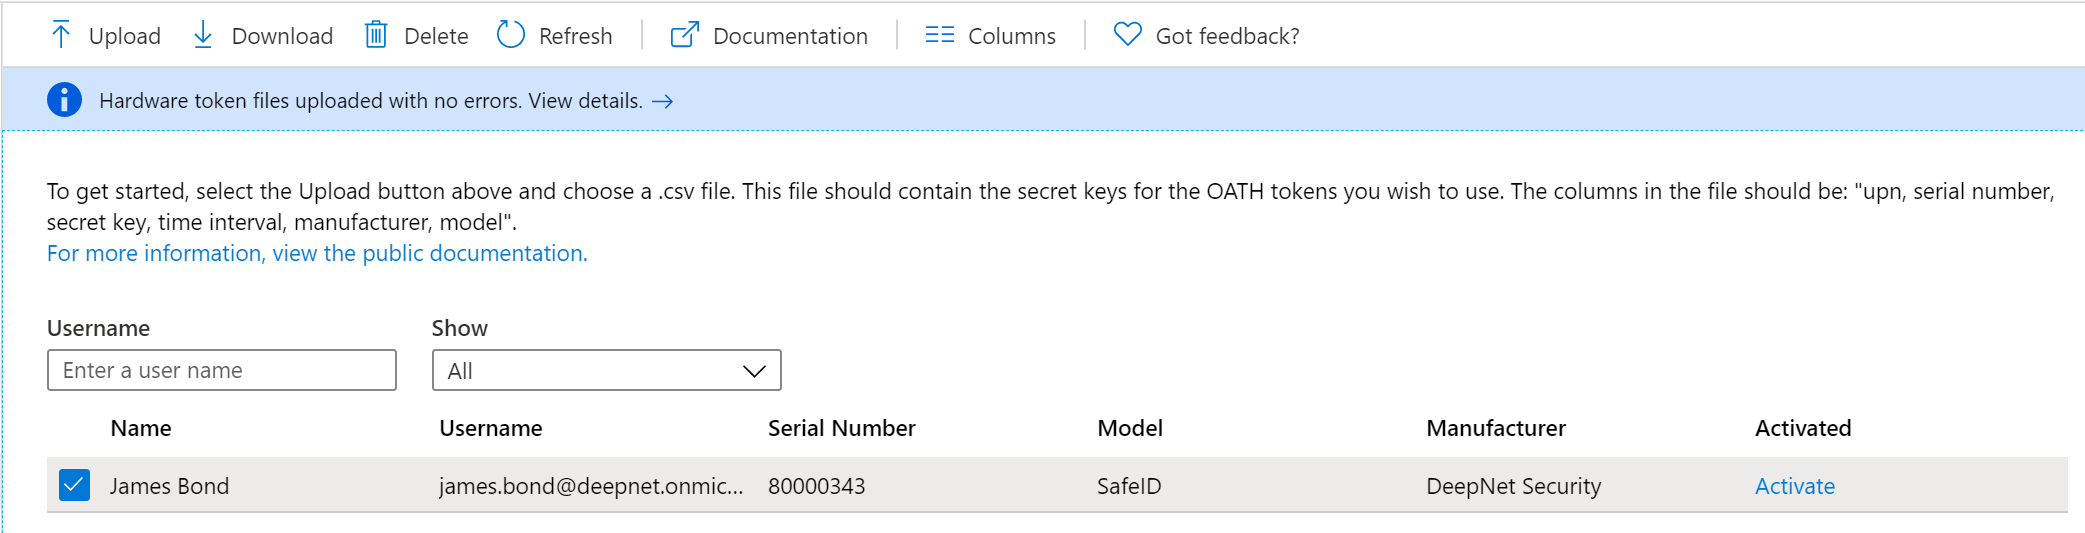Open the public documentation link

(x=316, y=254)
